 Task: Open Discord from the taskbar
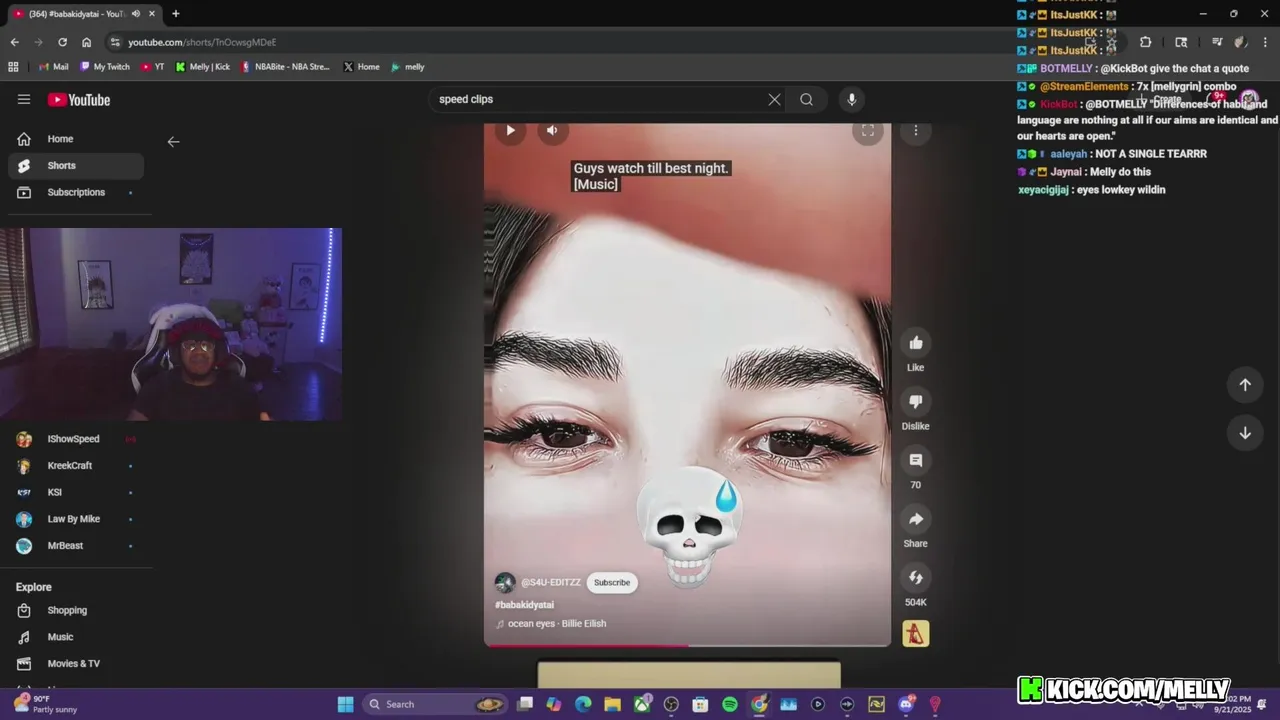tap(906, 704)
